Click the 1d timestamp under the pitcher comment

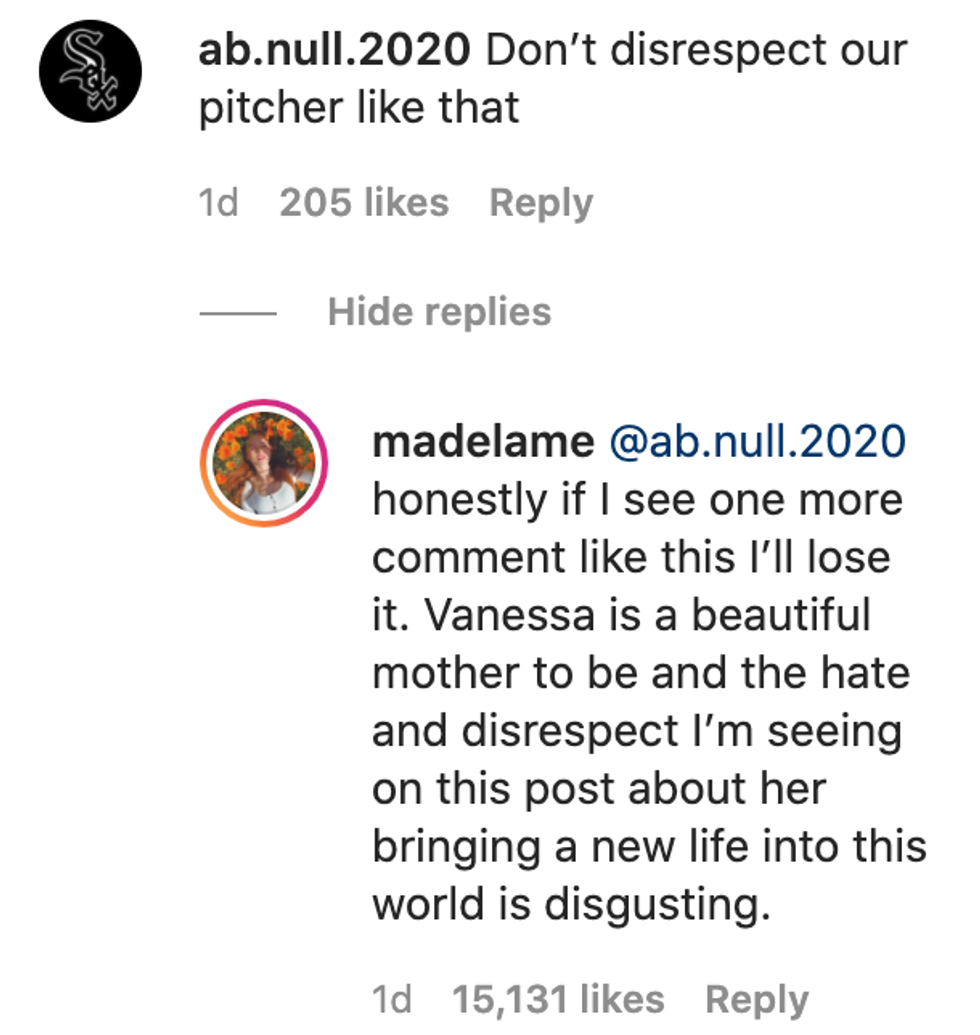click(x=218, y=203)
